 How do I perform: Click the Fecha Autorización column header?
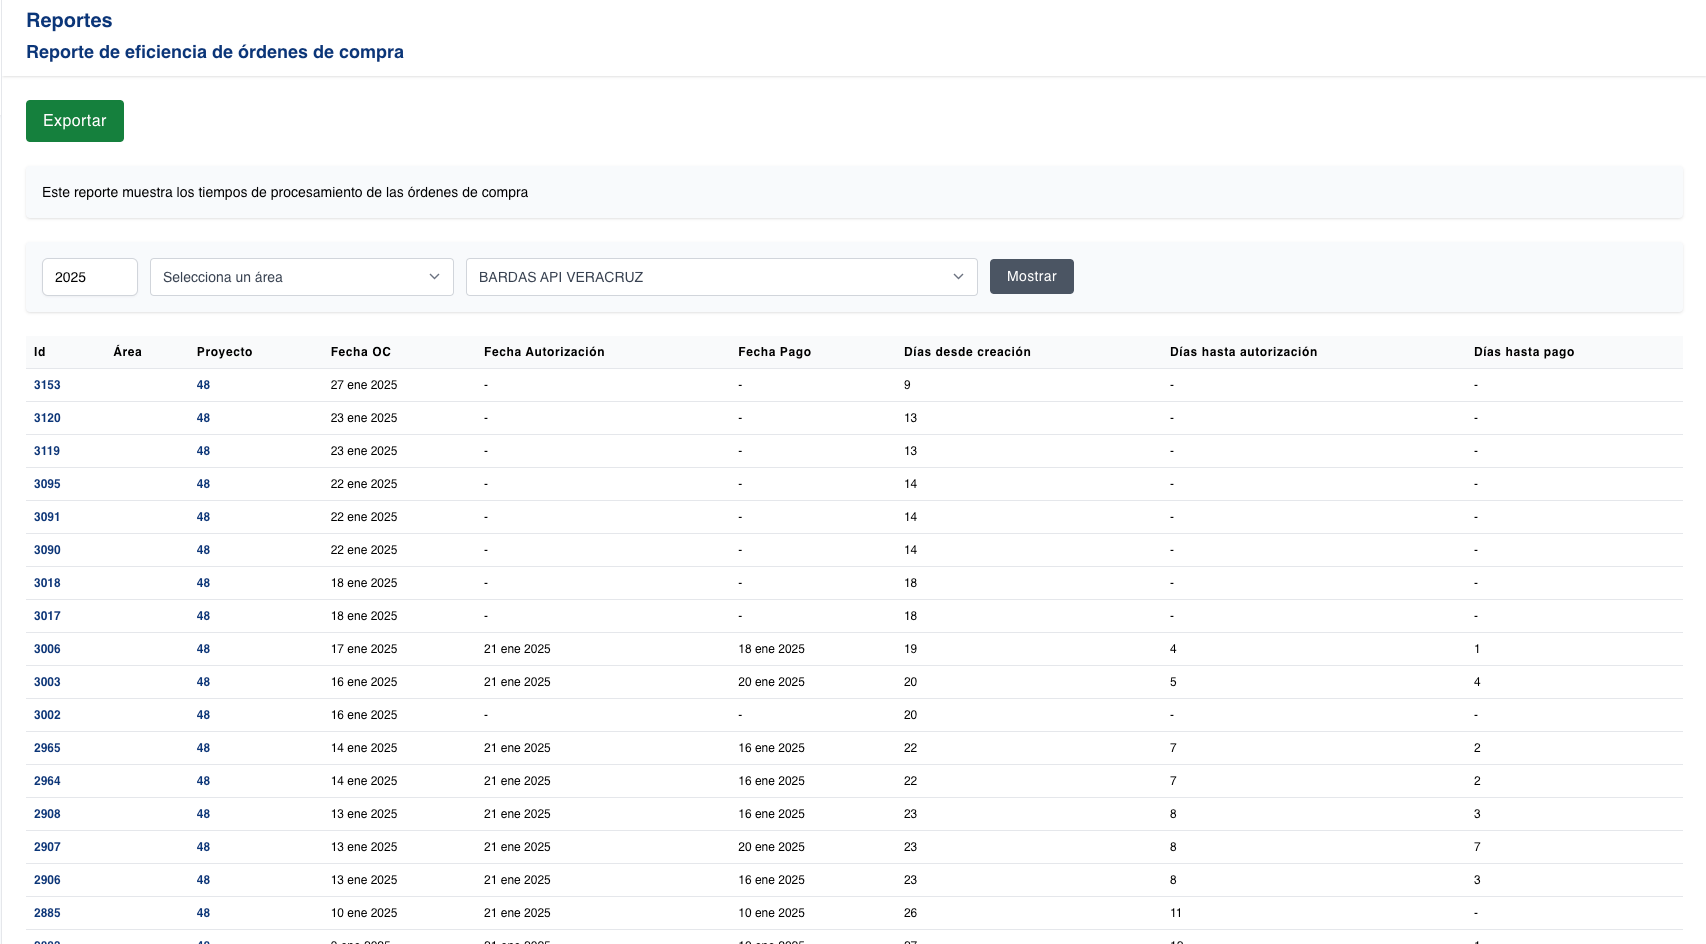(x=544, y=352)
